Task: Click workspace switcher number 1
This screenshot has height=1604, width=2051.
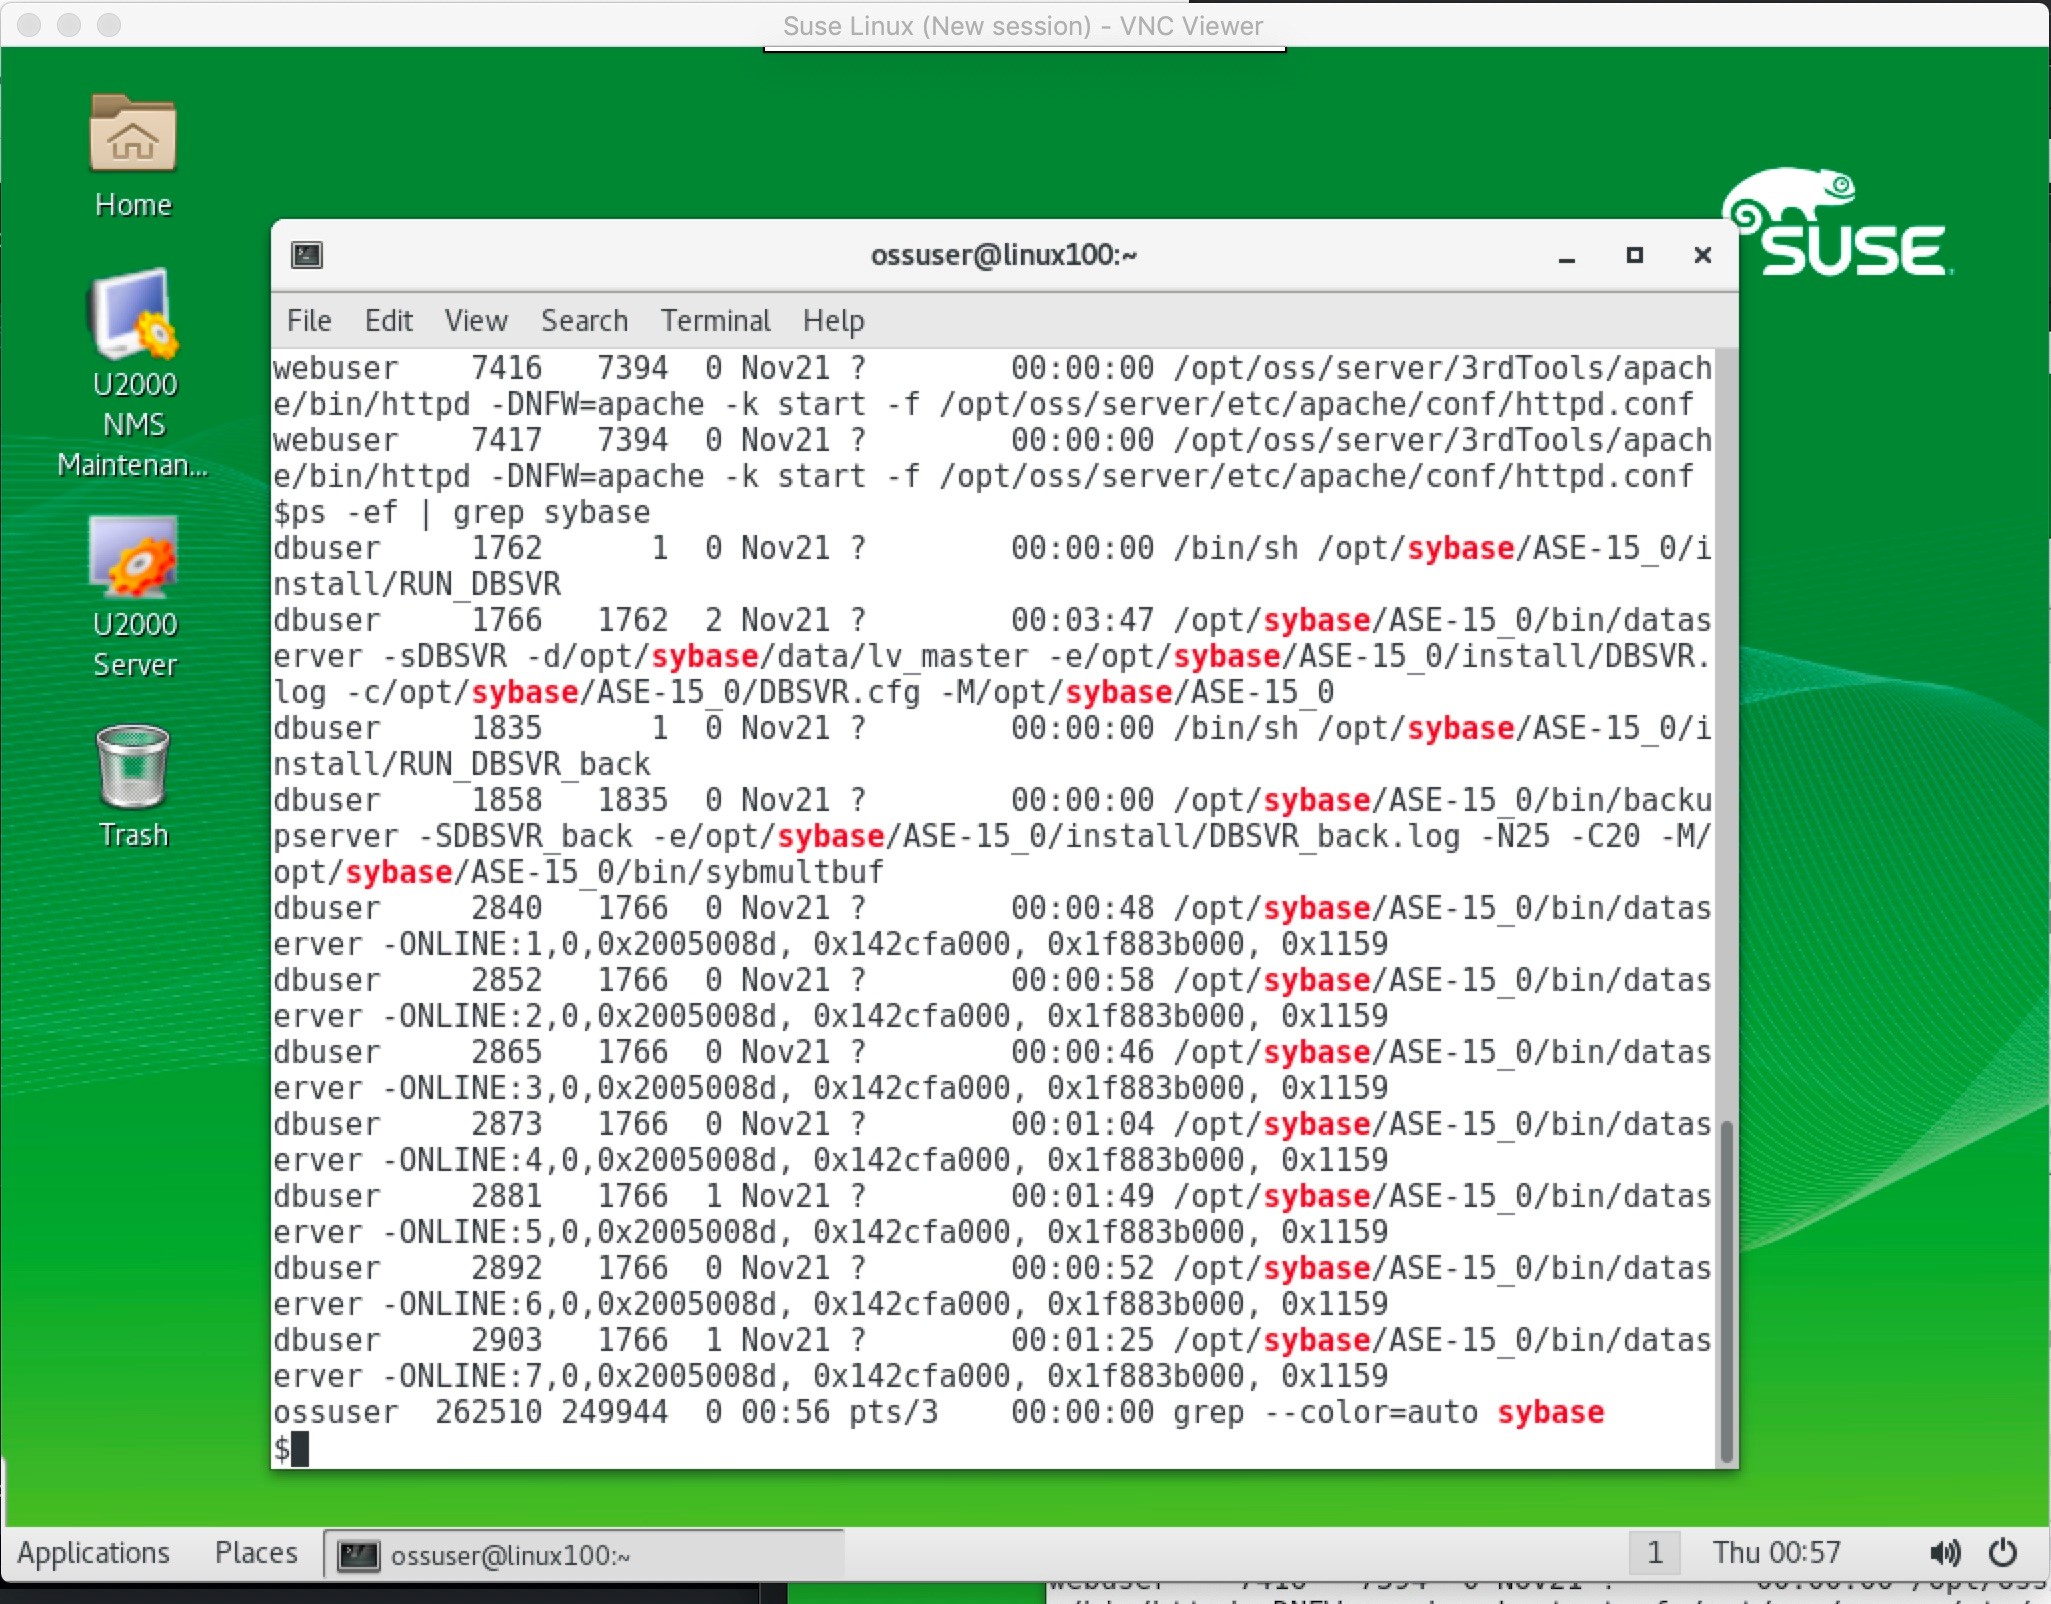Action: point(1655,1553)
